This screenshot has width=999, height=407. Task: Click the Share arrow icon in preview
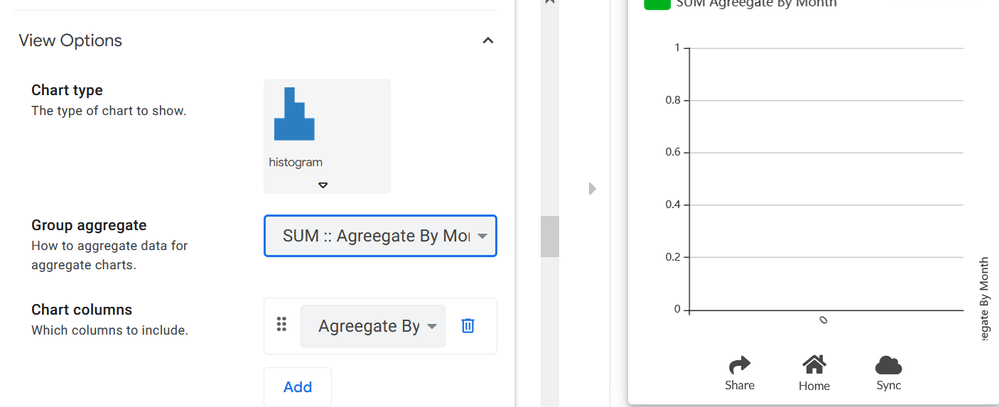click(x=740, y=366)
